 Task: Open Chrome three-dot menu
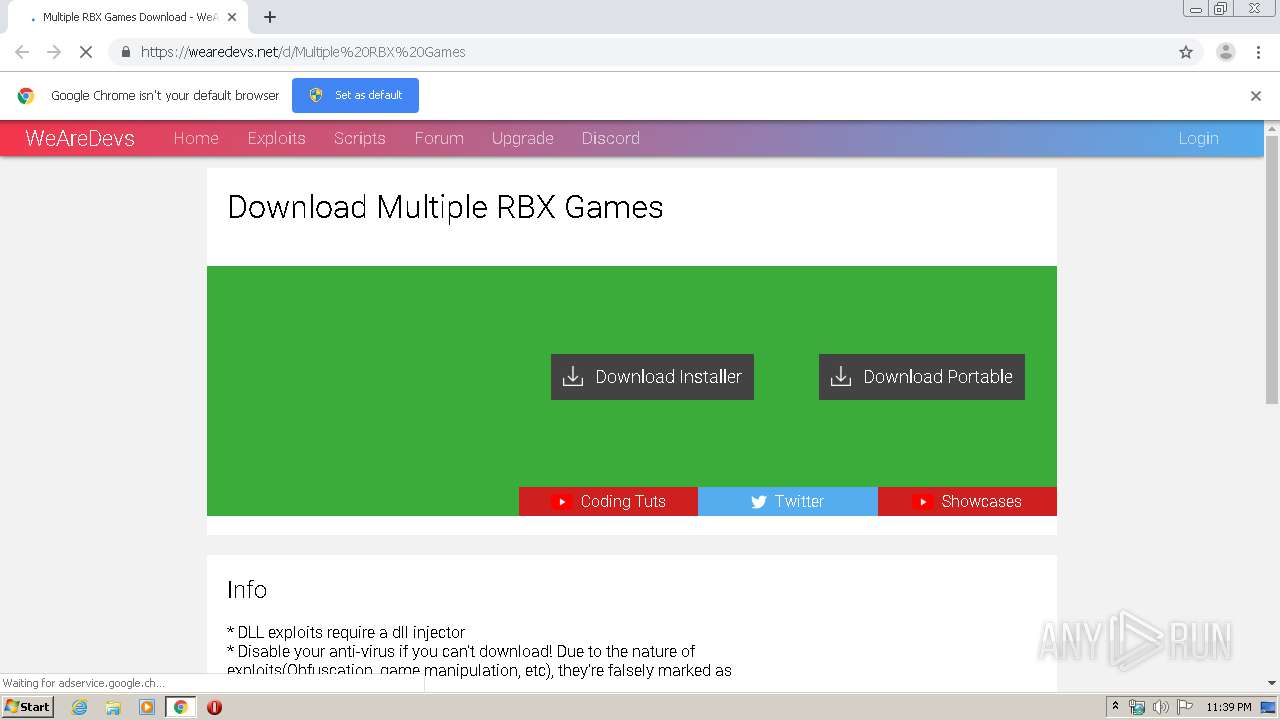pos(1258,52)
